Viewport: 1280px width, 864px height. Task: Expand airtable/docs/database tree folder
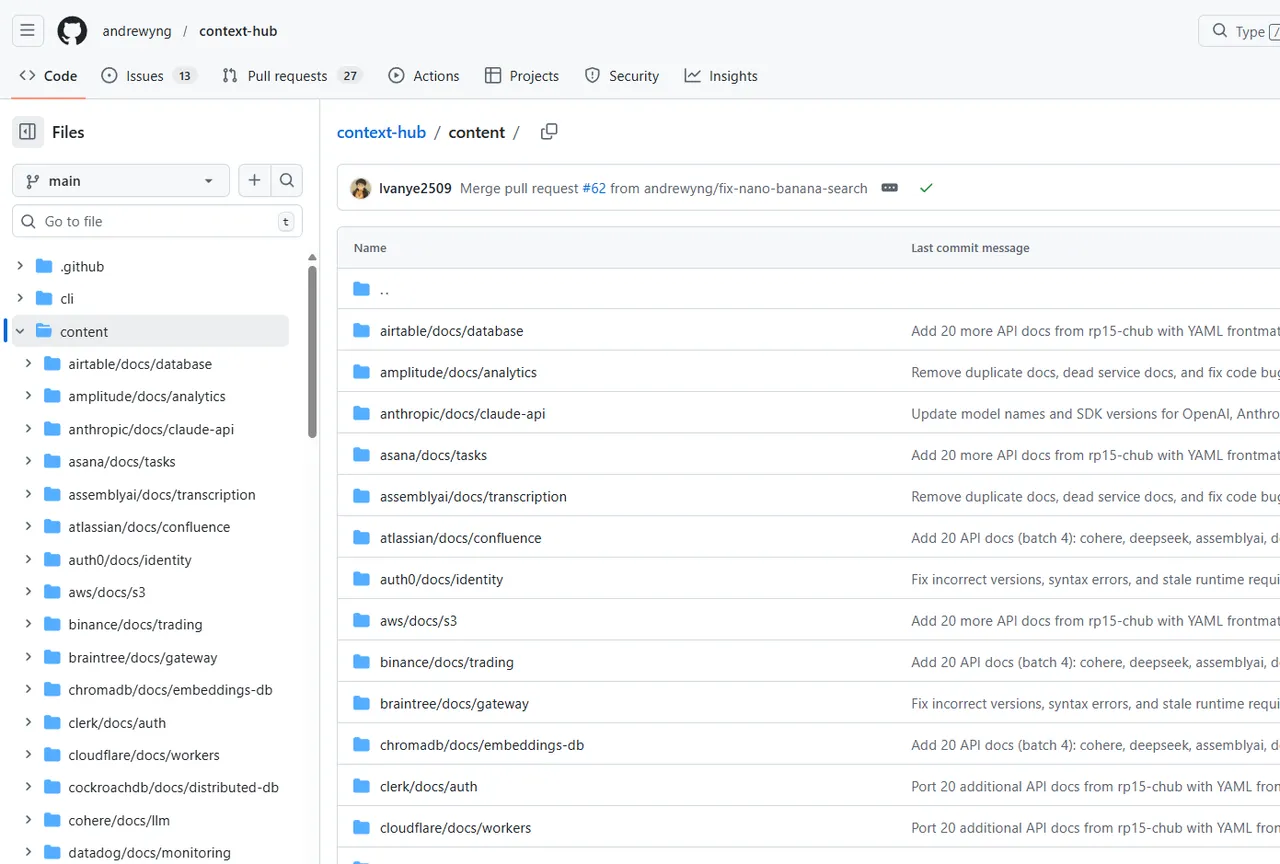click(29, 364)
